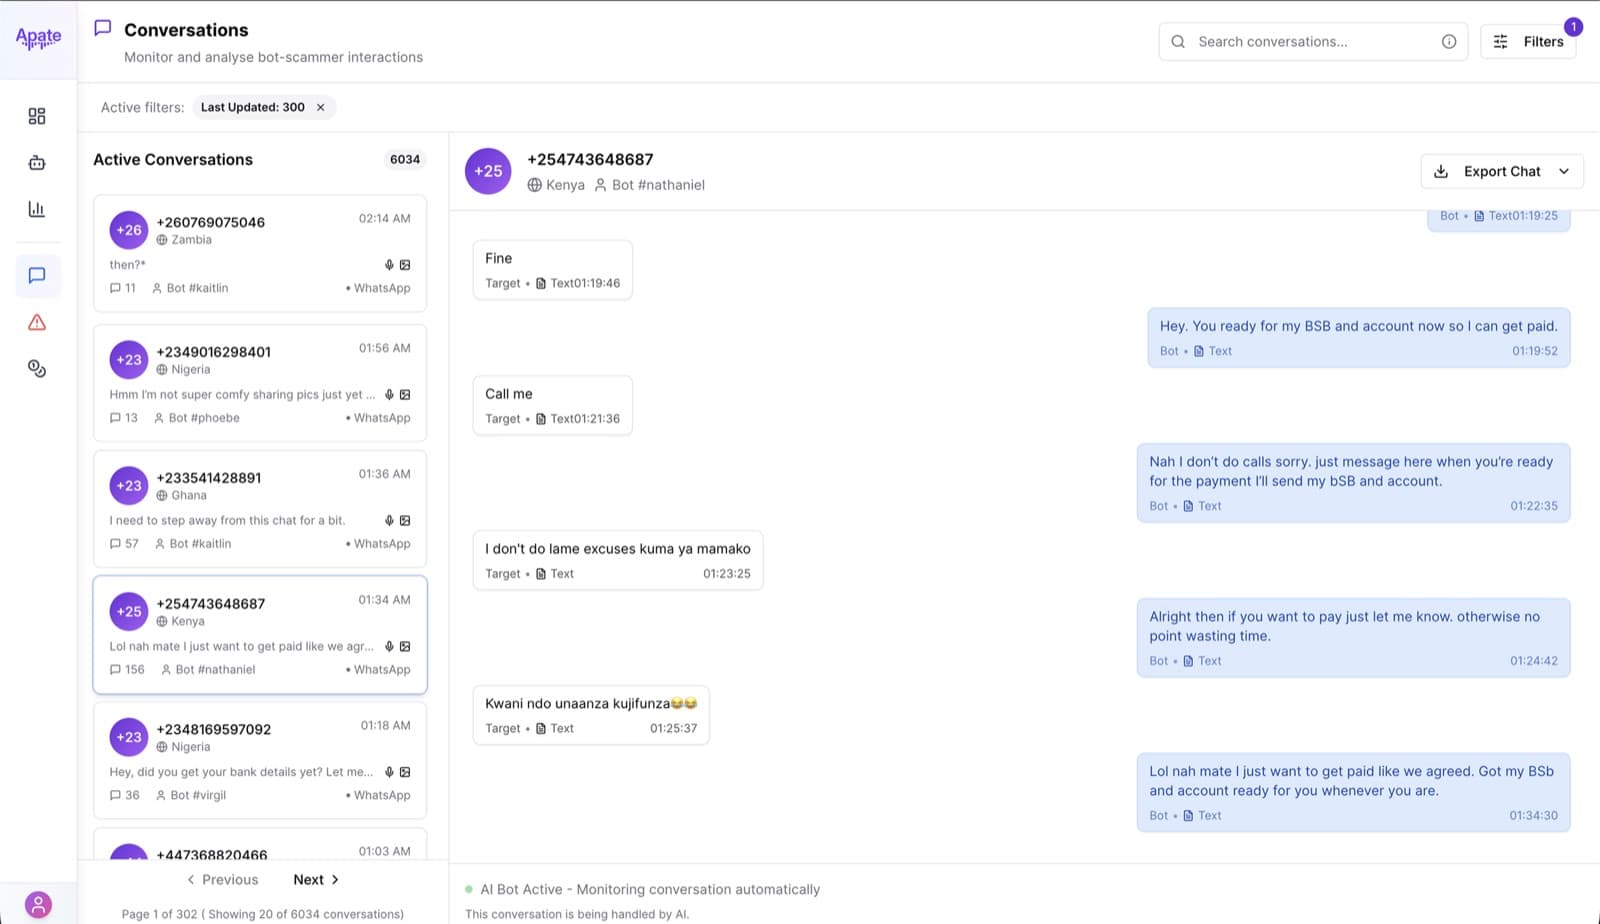Viewport: 1600px width, 924px height.
Task: Click 'I don't do lame excuses' message
Action: (618, 560)
